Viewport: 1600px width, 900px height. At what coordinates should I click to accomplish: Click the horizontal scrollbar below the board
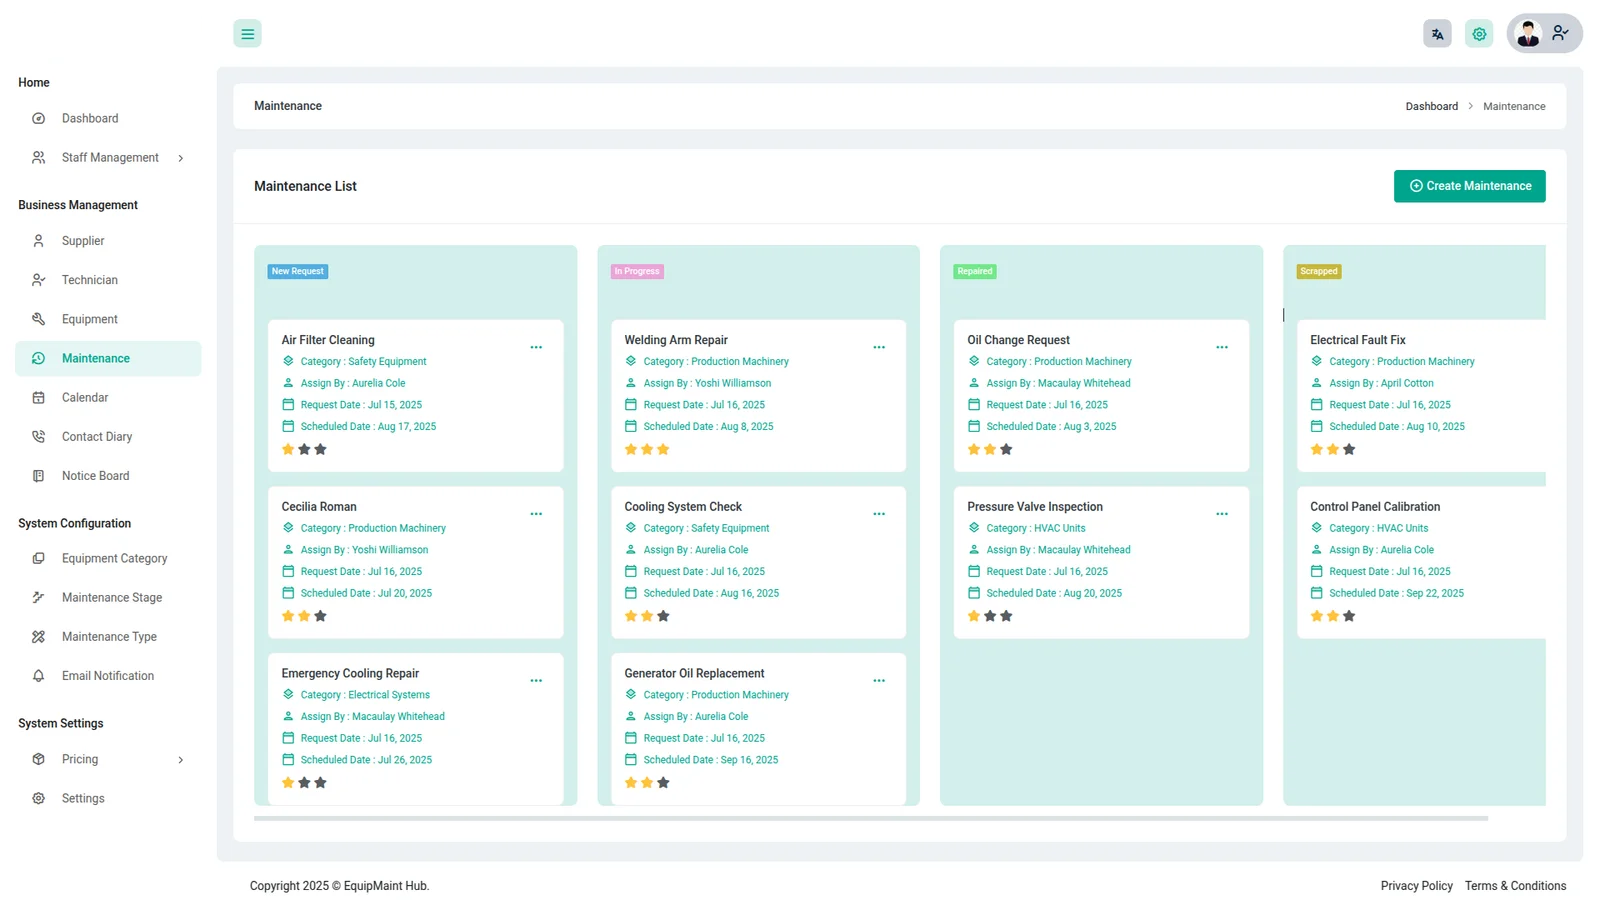(x=870, y=818)
